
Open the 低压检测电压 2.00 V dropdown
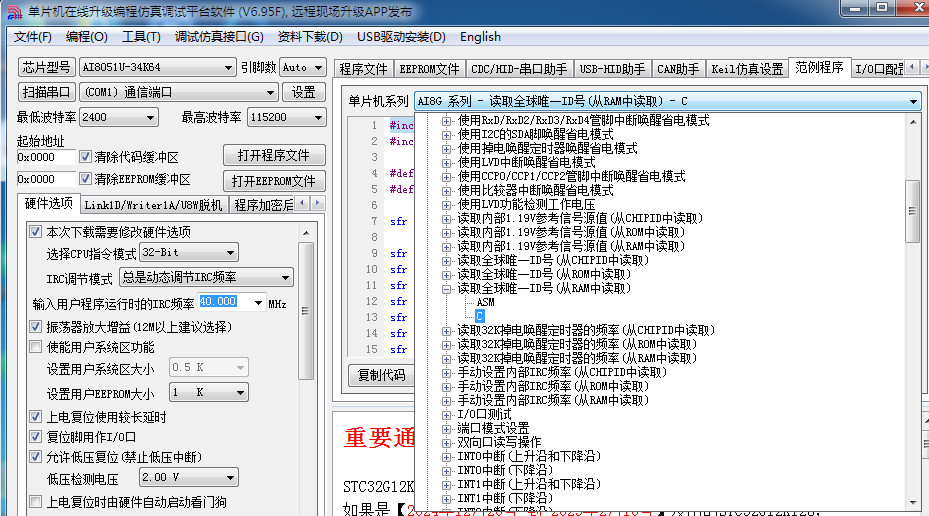click(x=189, y=477)
